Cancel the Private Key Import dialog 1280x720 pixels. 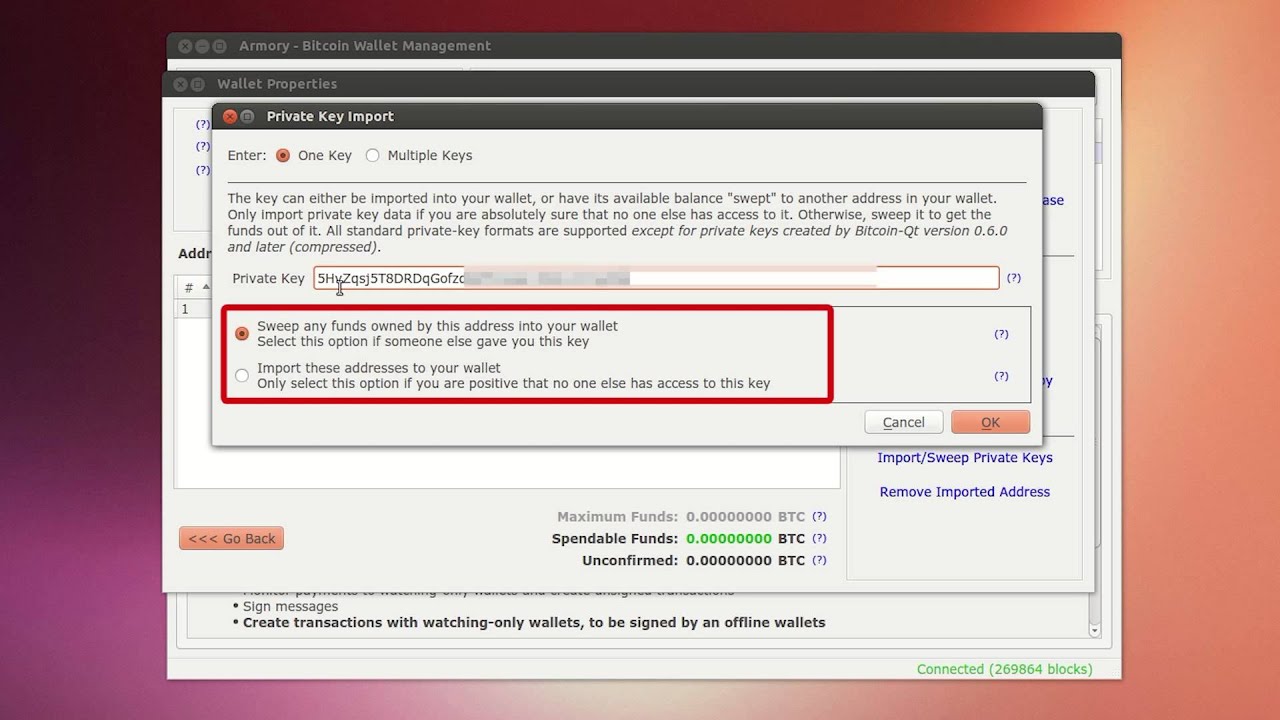[x=904, y=422]
